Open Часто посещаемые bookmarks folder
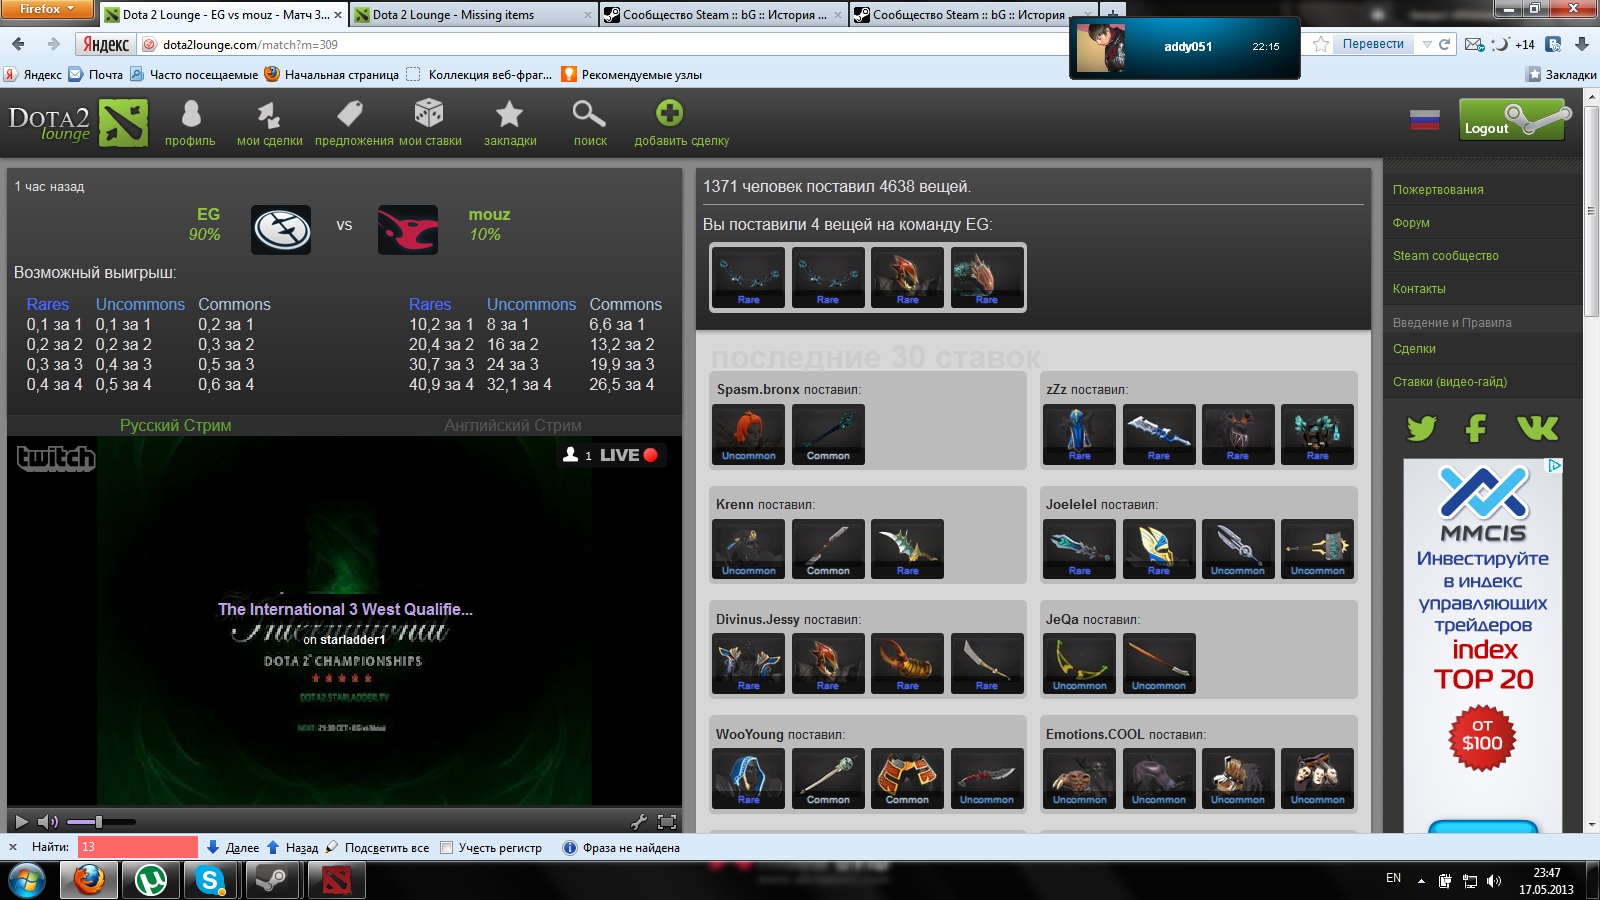Screen dimensions: 1600x900 coord(194,74)
